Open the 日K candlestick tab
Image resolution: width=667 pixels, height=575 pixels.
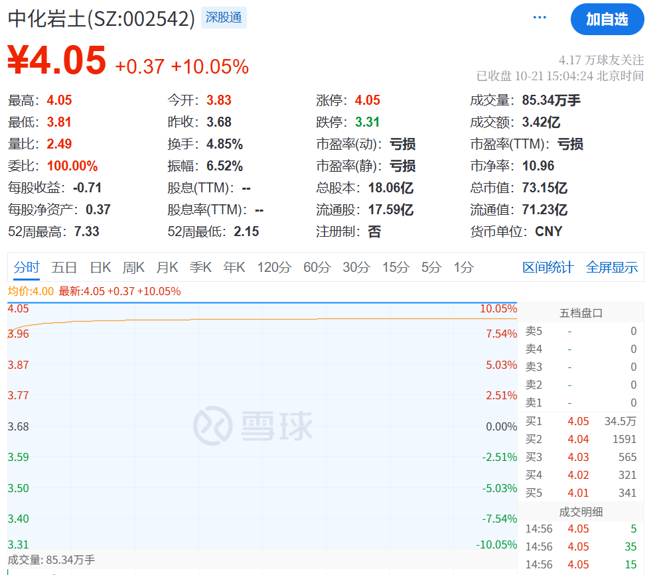100,267
